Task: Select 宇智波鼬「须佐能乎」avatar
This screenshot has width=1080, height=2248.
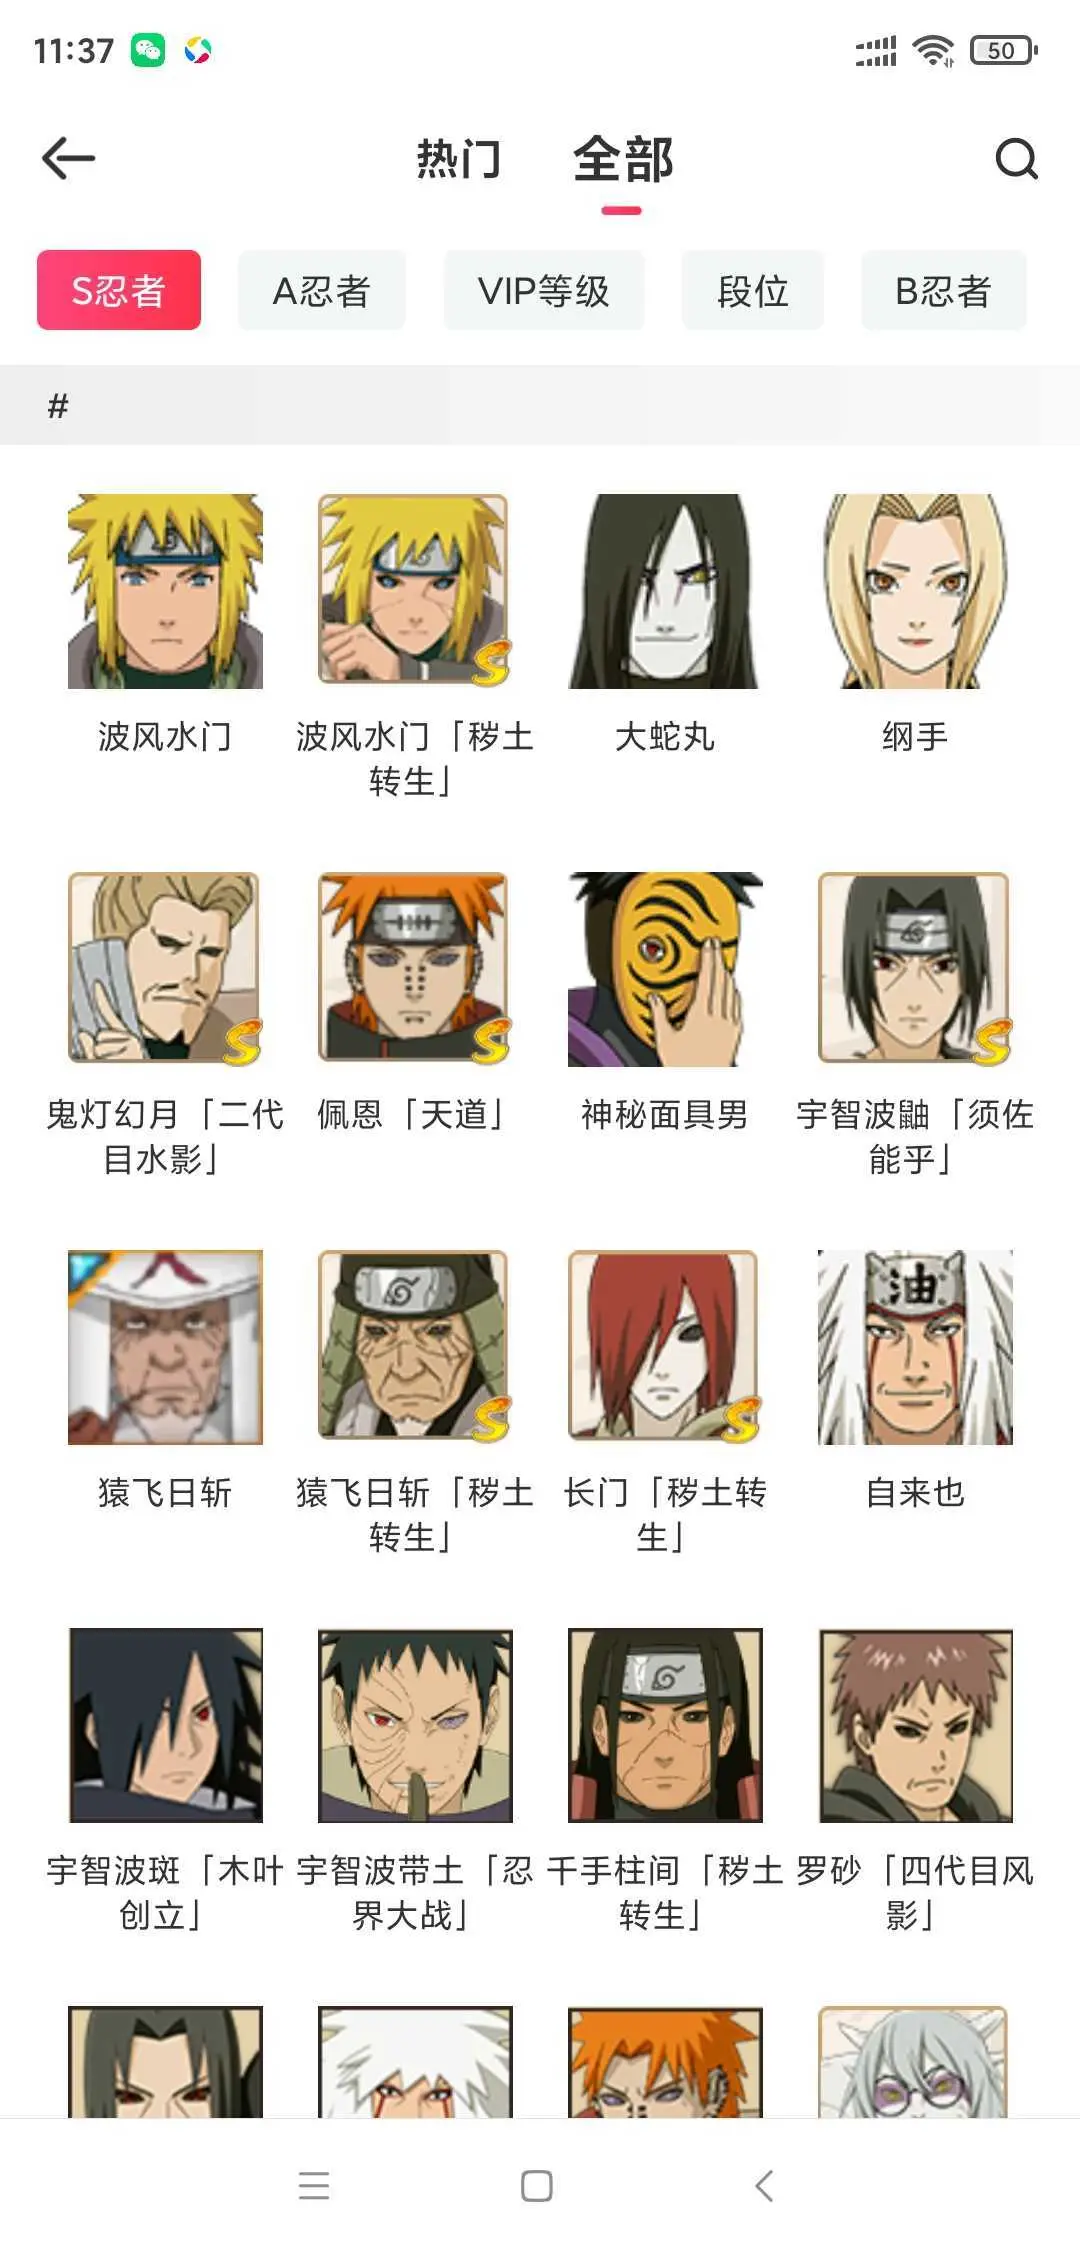Action: pyautogui.click(x=915, y=968)
